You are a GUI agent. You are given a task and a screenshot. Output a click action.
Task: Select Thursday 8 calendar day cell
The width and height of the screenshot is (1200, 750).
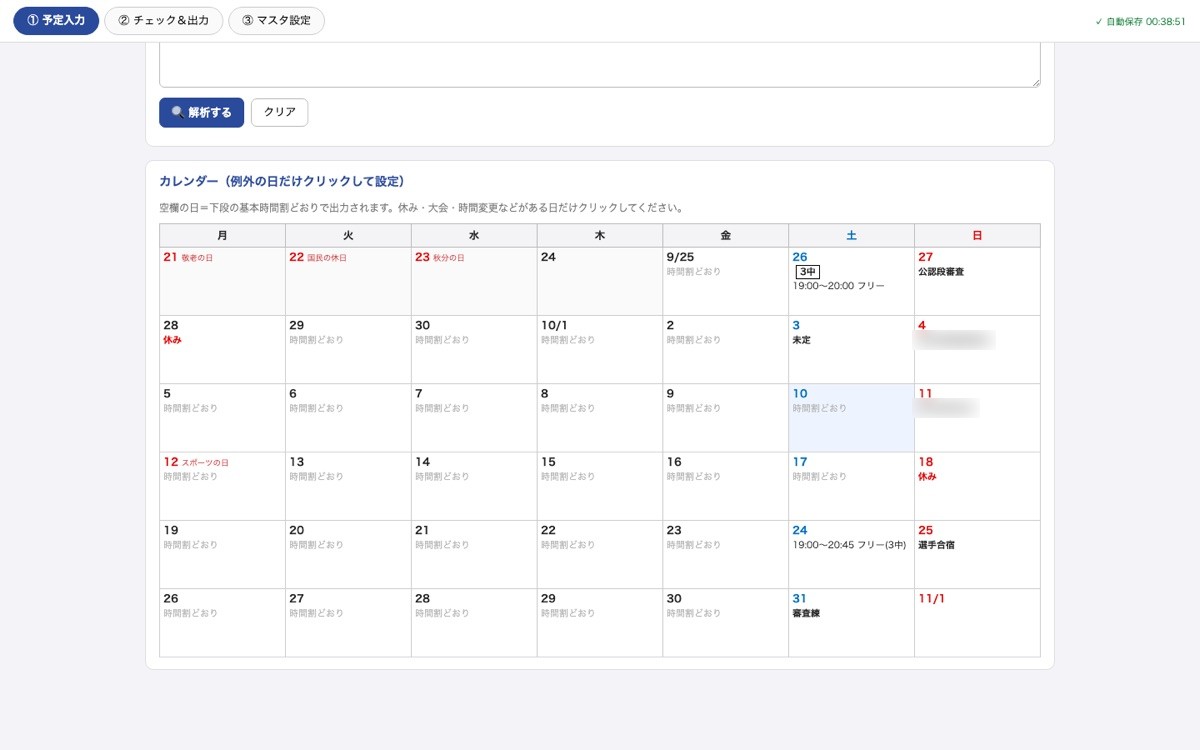(x=600, y=417)
